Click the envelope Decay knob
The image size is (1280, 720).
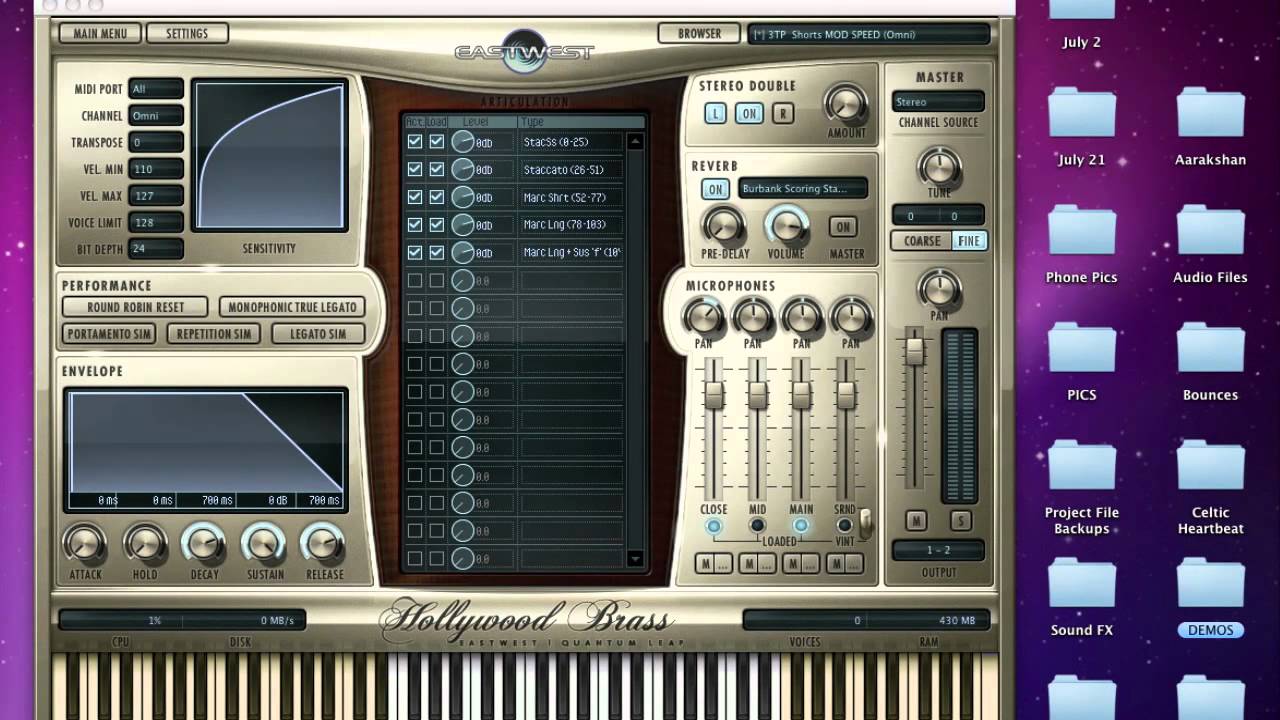click(x=204, y=544)
